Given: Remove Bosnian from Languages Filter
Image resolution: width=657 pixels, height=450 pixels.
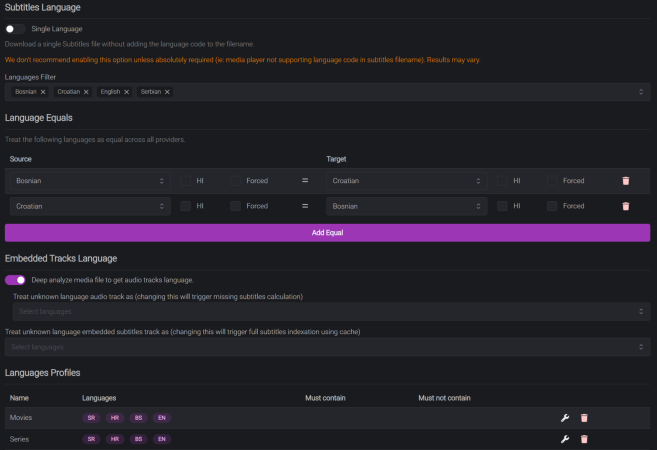Looking at the screenshot, I should pos(43,92).
